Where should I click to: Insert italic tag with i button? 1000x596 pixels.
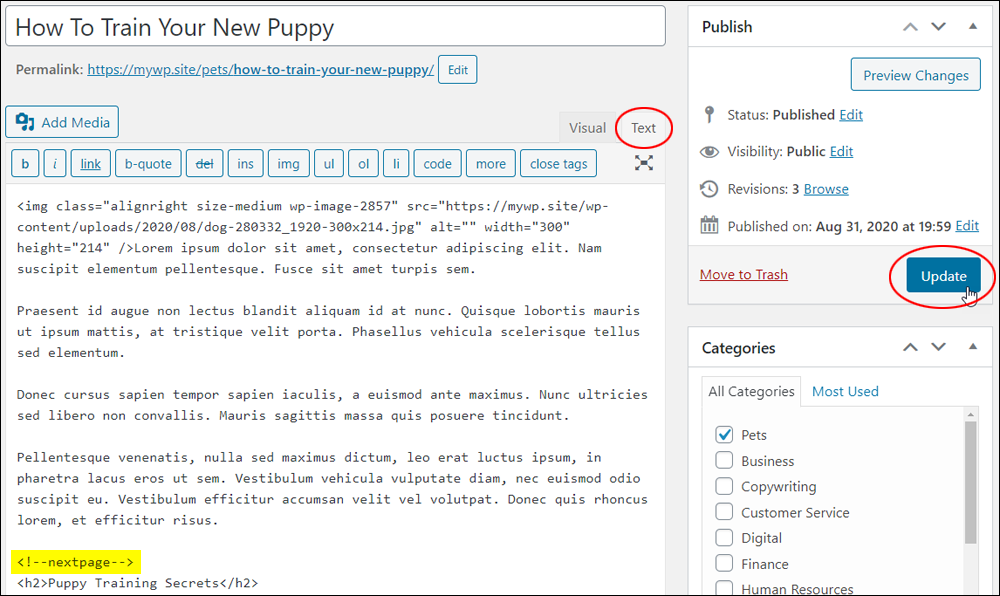click(55, 164)
